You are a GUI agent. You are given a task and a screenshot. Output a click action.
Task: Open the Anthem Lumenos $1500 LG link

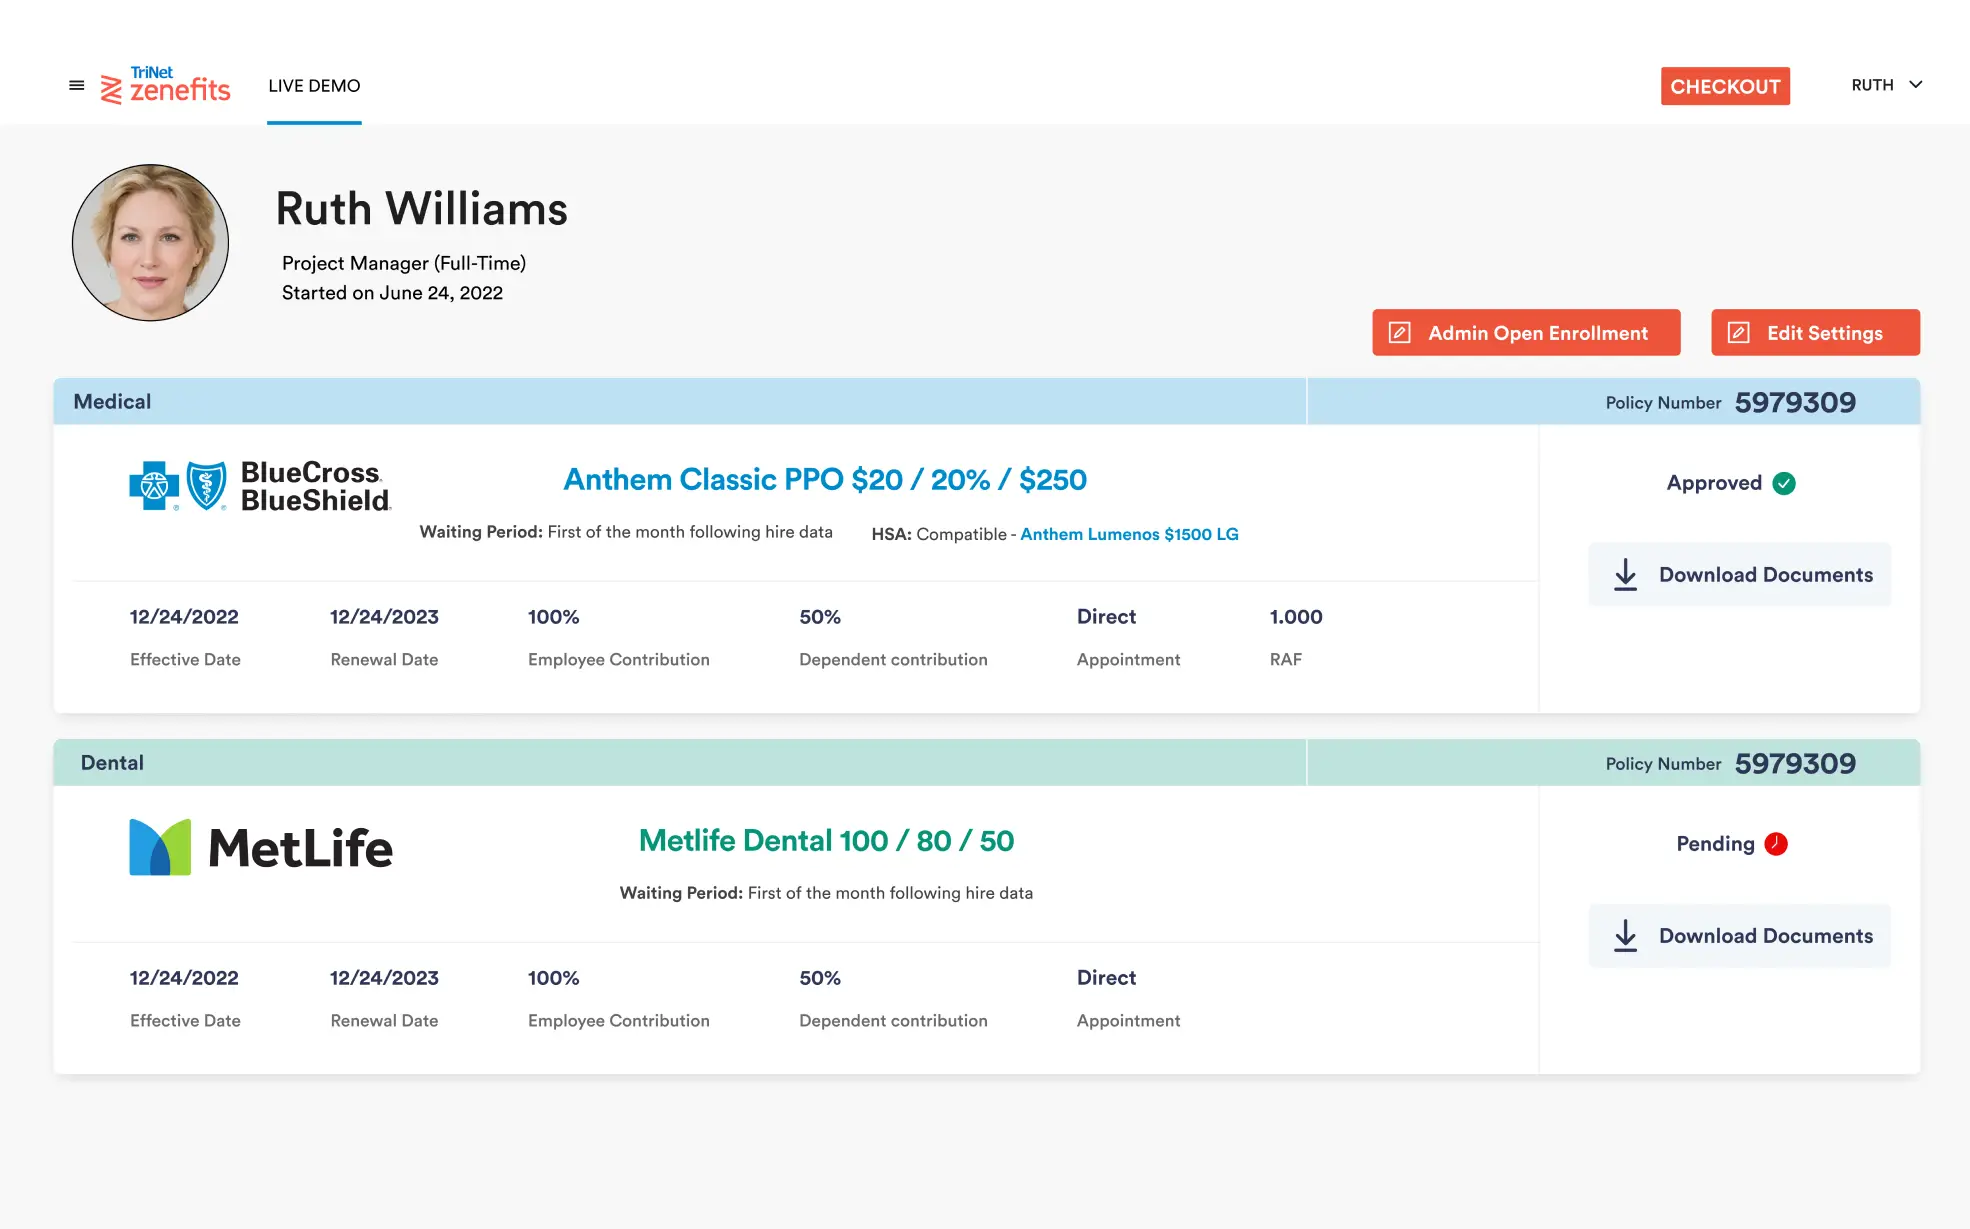tap(1129, 534)
